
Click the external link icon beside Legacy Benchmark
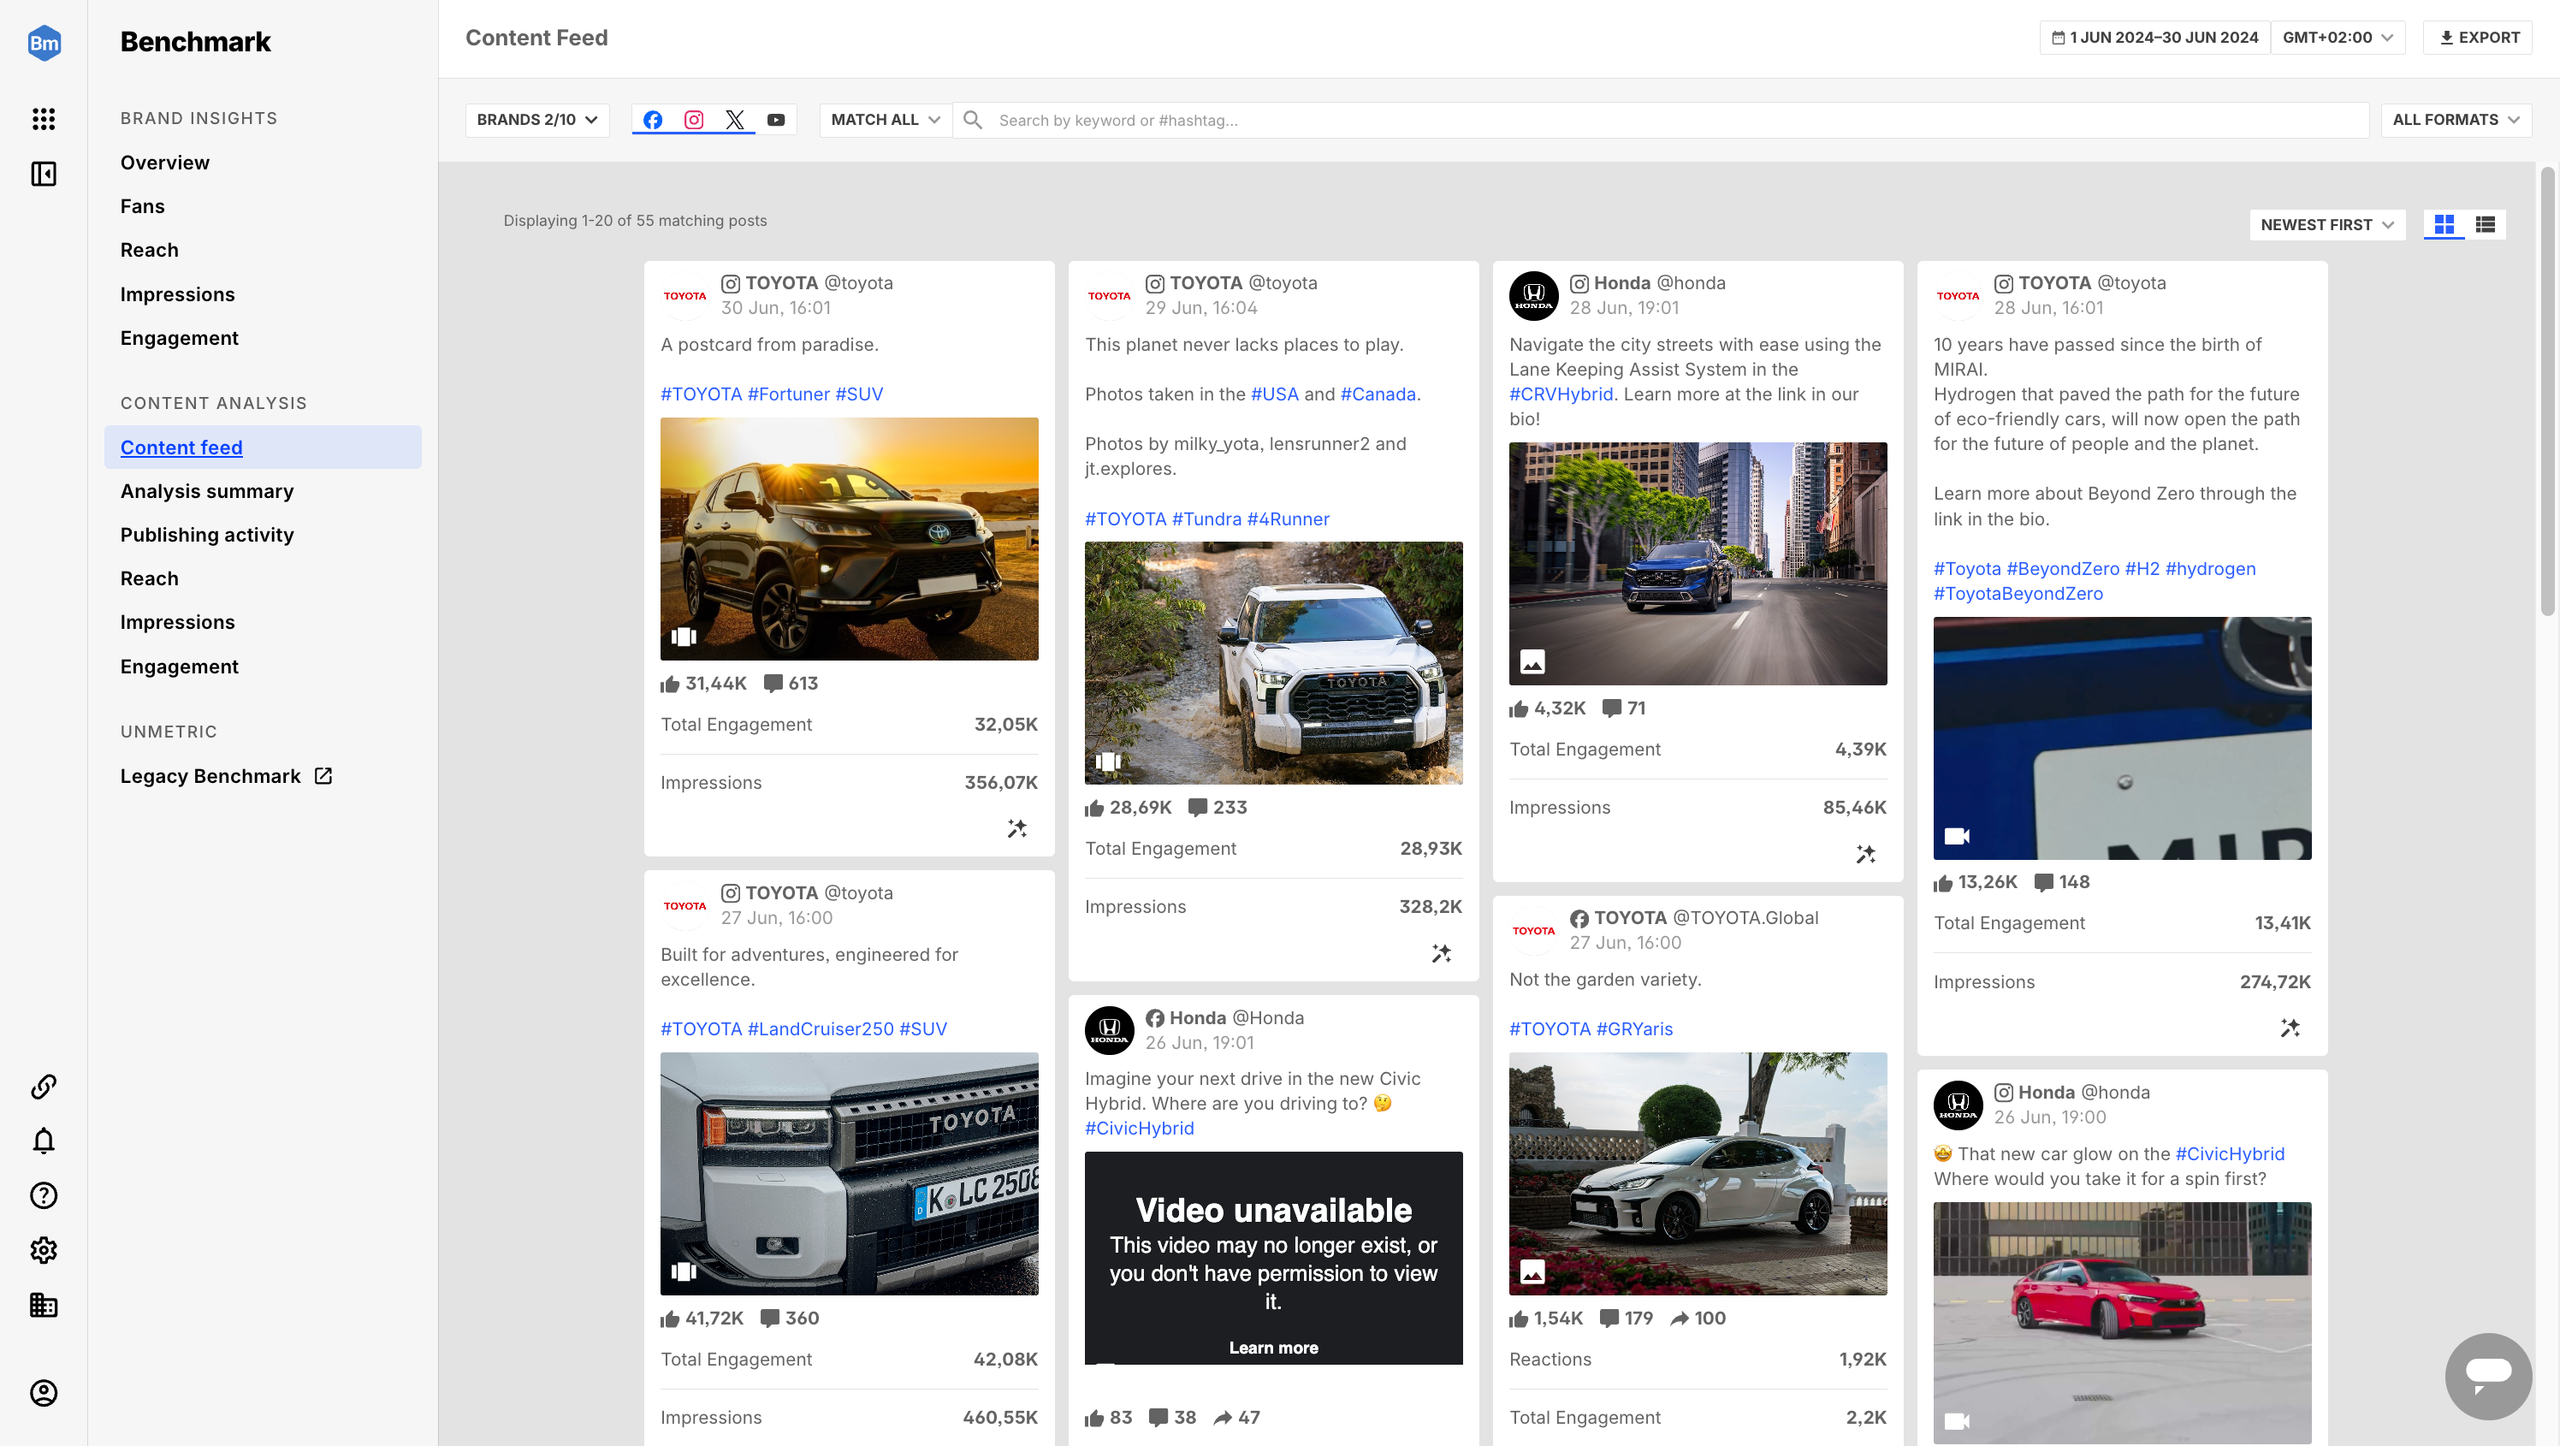[x=323, y=776]
